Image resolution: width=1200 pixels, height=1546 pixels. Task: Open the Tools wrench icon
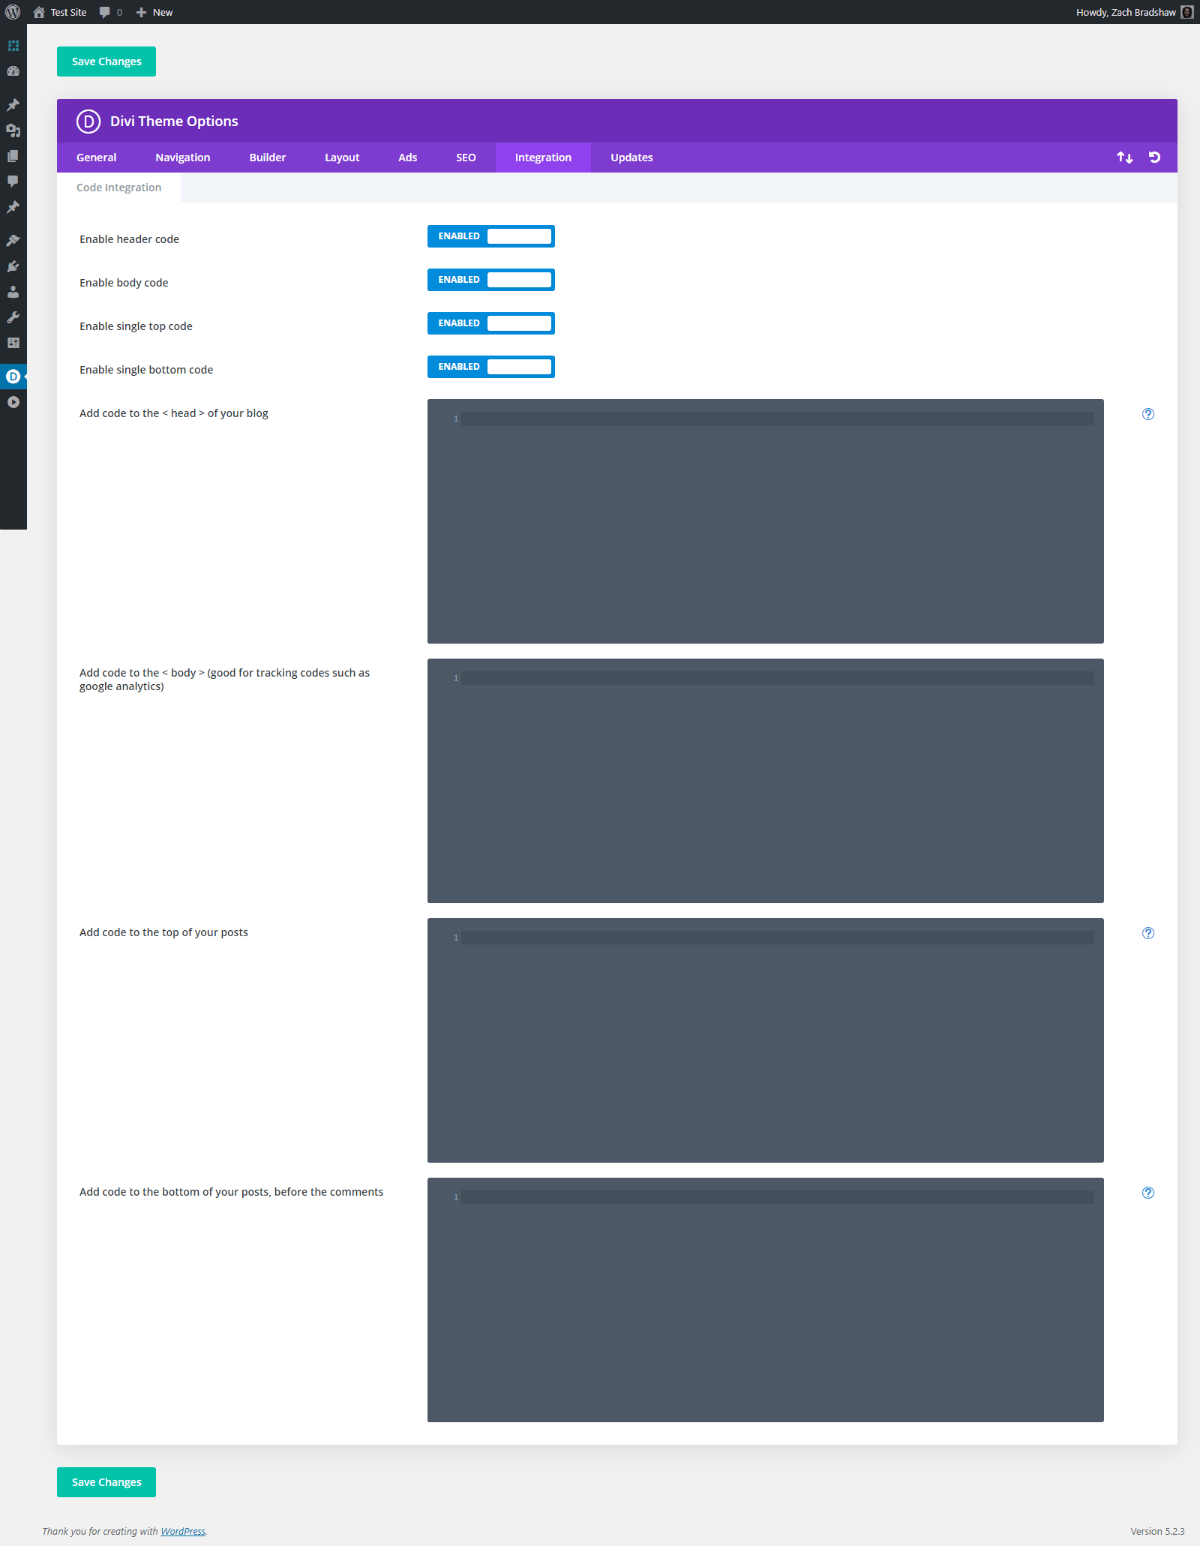click(x=13, y=317)
